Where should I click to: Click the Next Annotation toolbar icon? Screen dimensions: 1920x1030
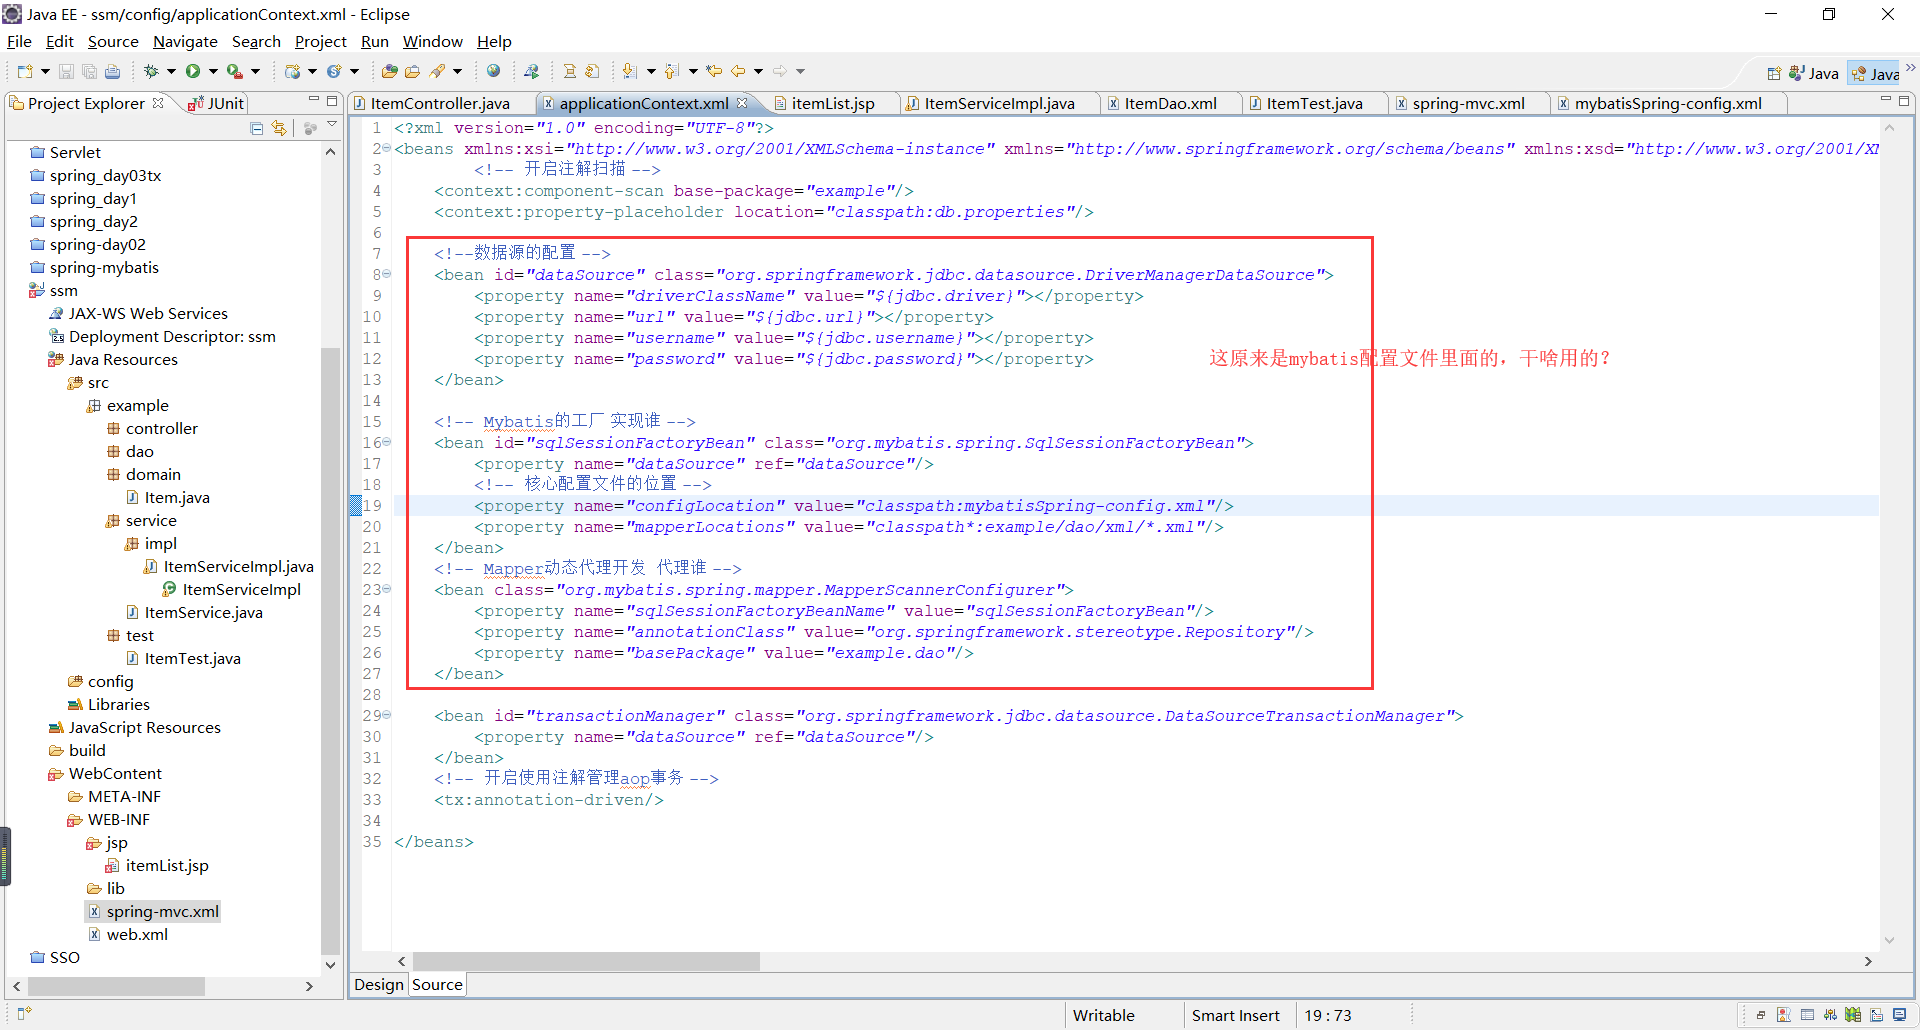(x=629, y=71)
